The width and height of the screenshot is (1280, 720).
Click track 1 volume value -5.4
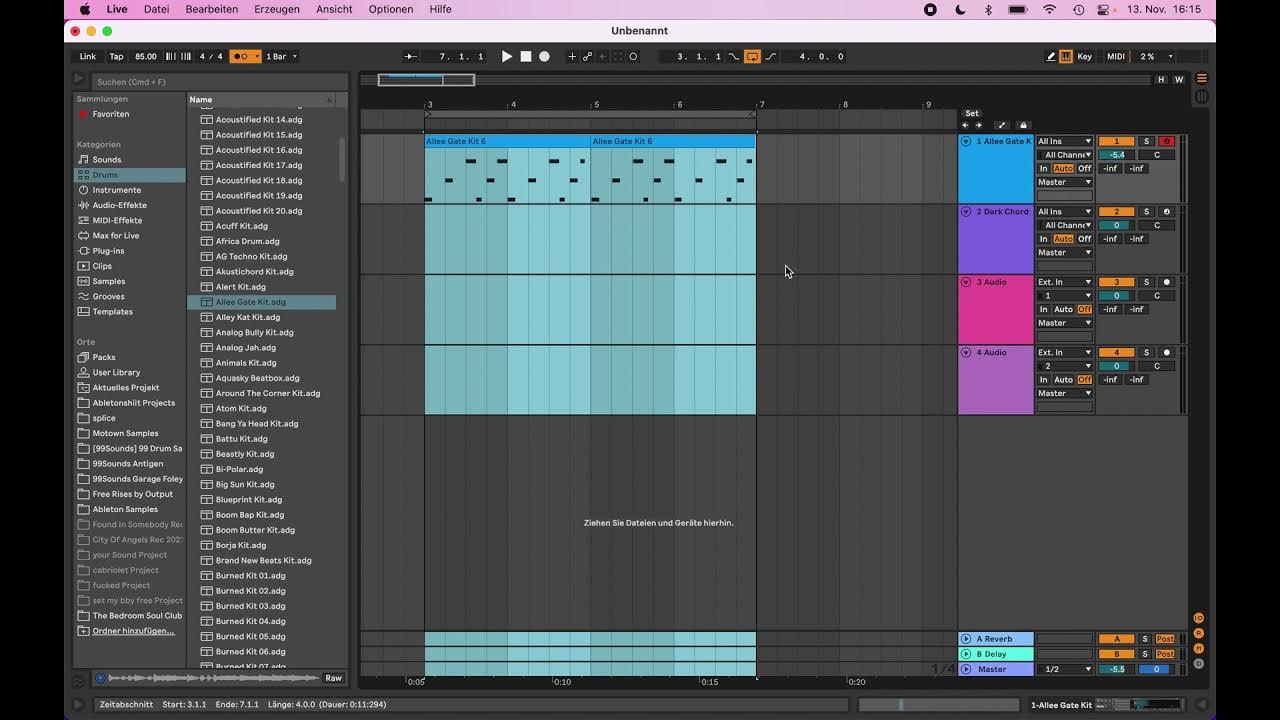tap(1116, 155)
